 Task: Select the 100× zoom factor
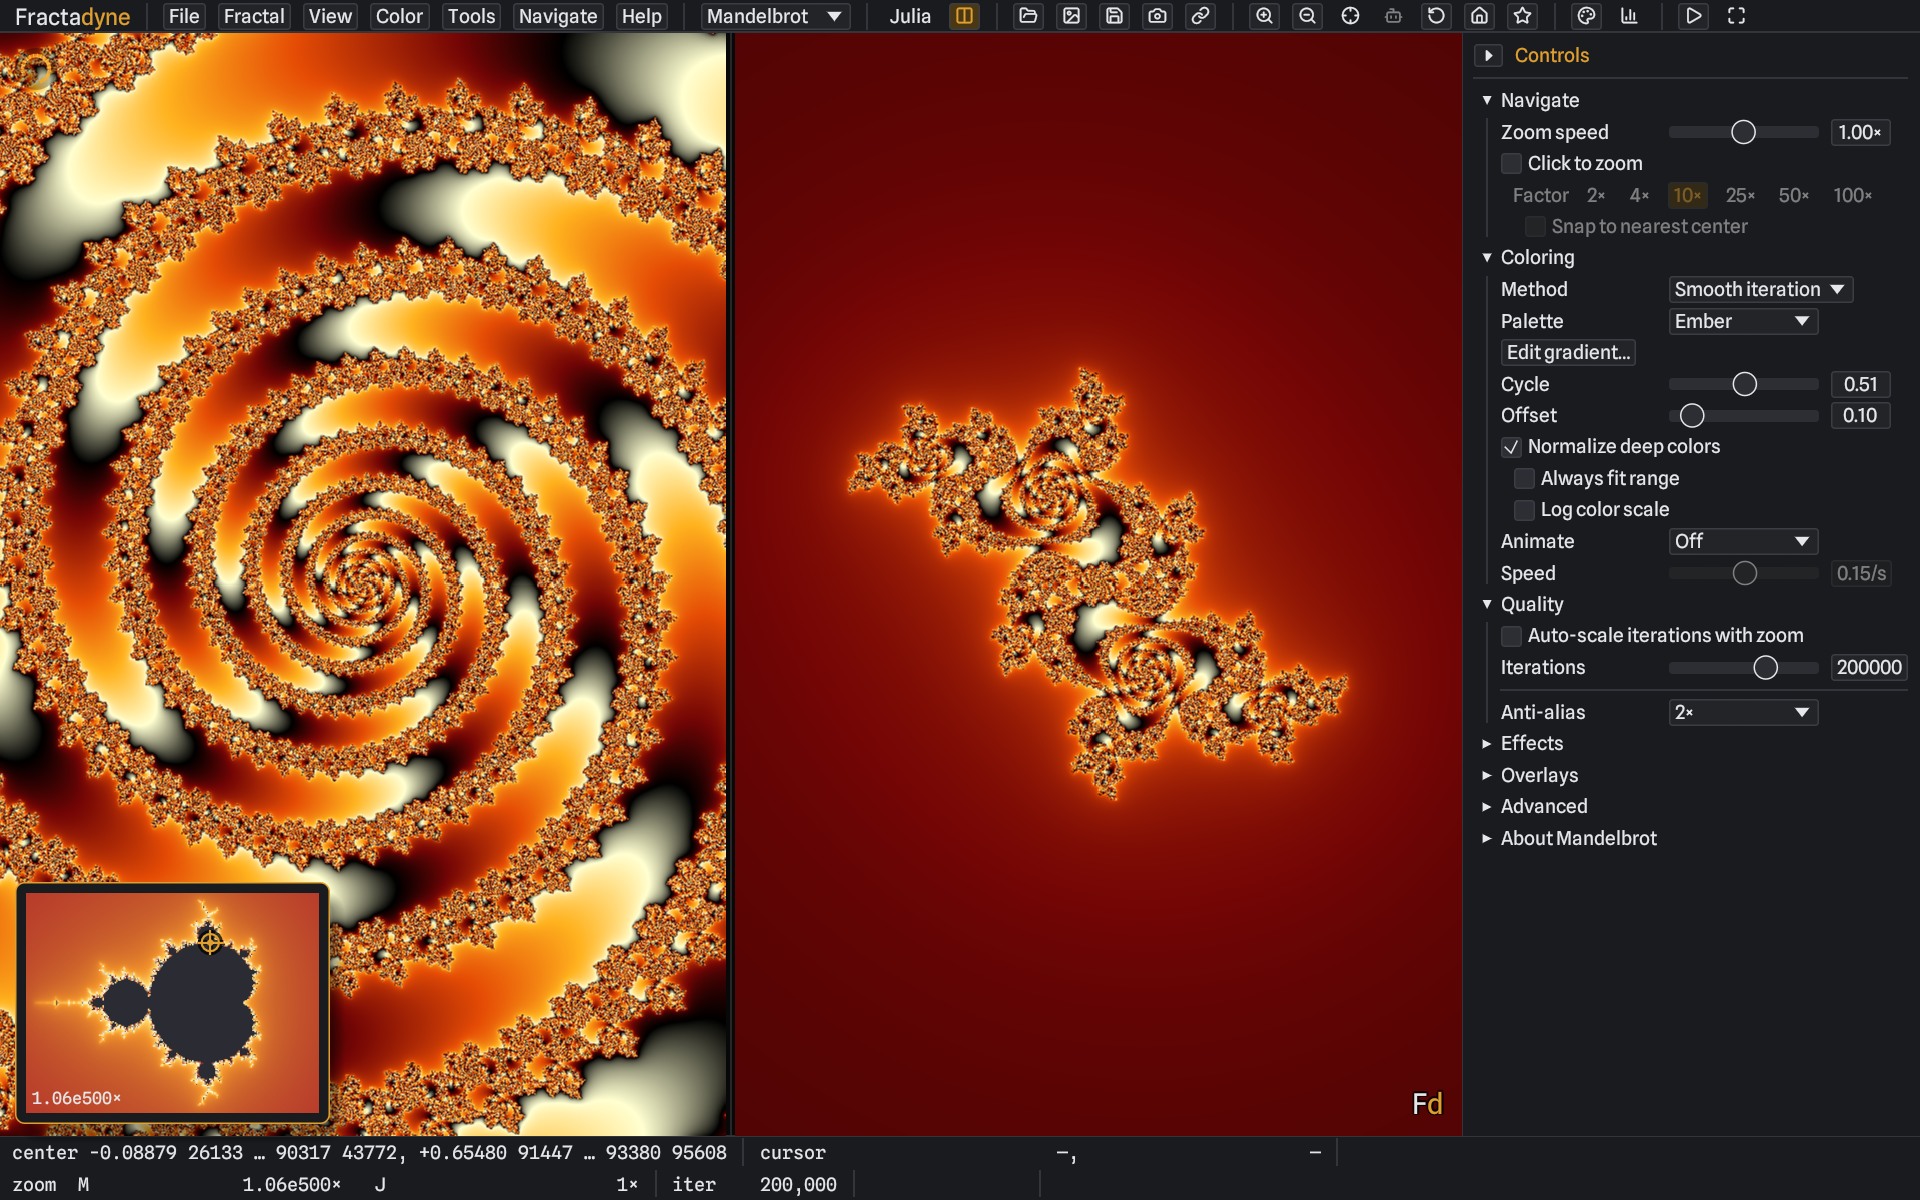point(1852,195)
